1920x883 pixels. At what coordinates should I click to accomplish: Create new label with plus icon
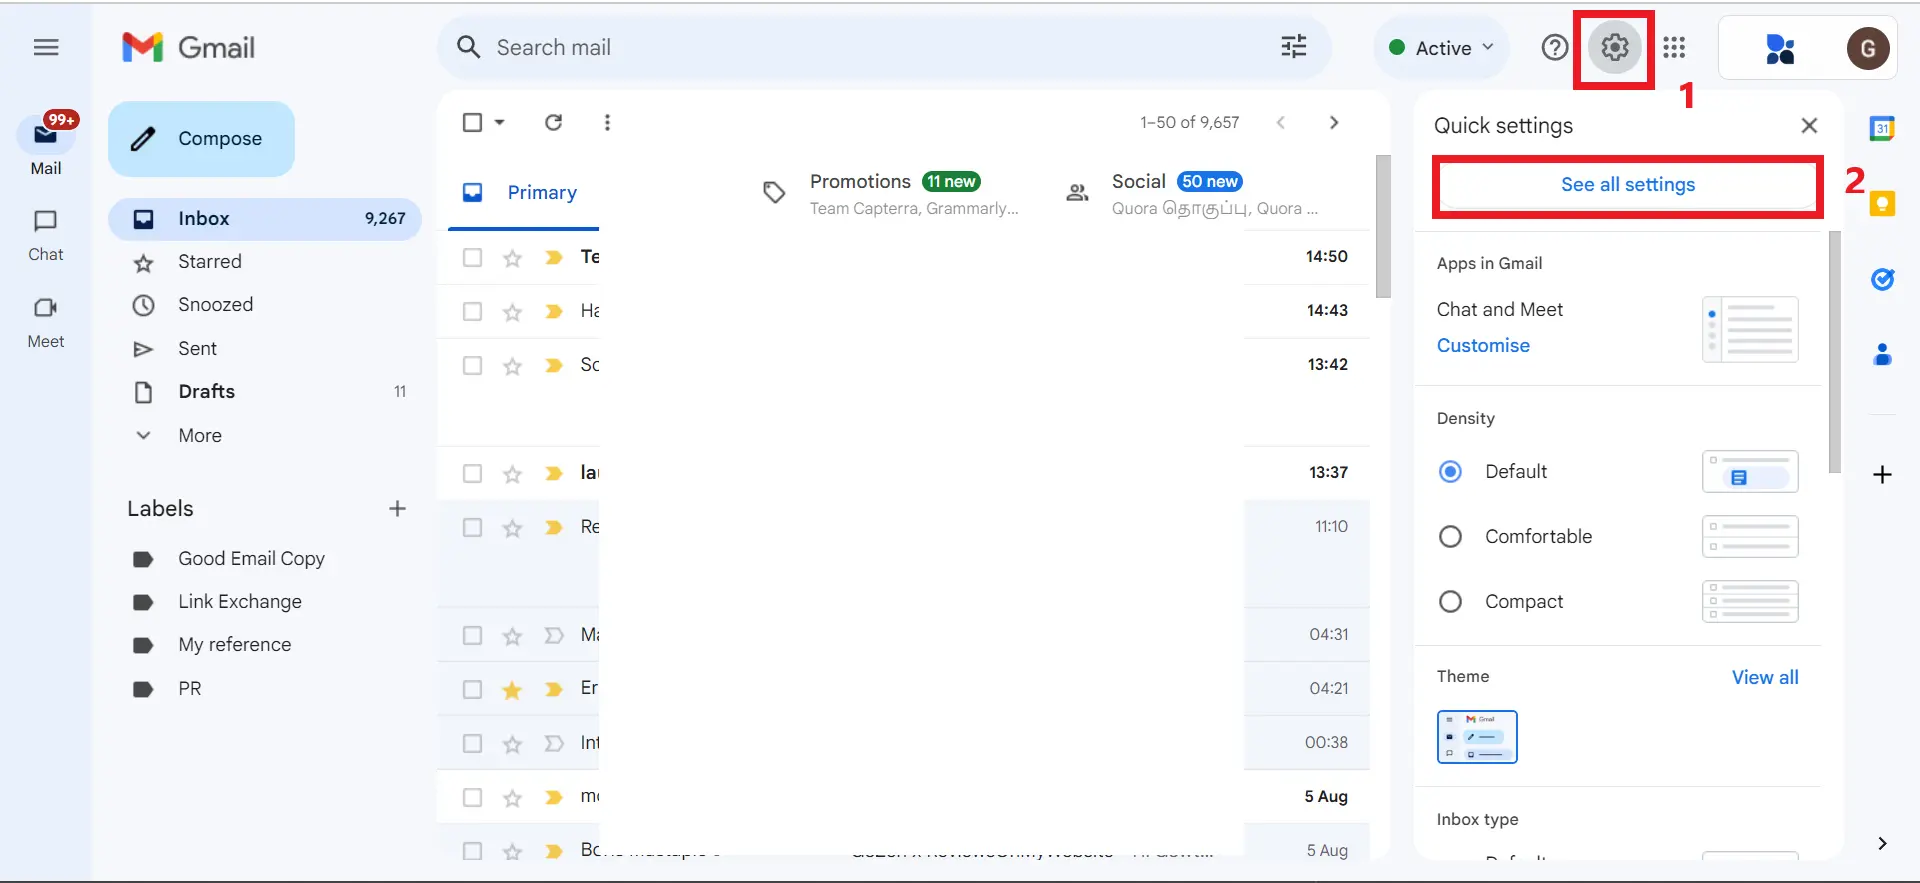pos(397,508)
